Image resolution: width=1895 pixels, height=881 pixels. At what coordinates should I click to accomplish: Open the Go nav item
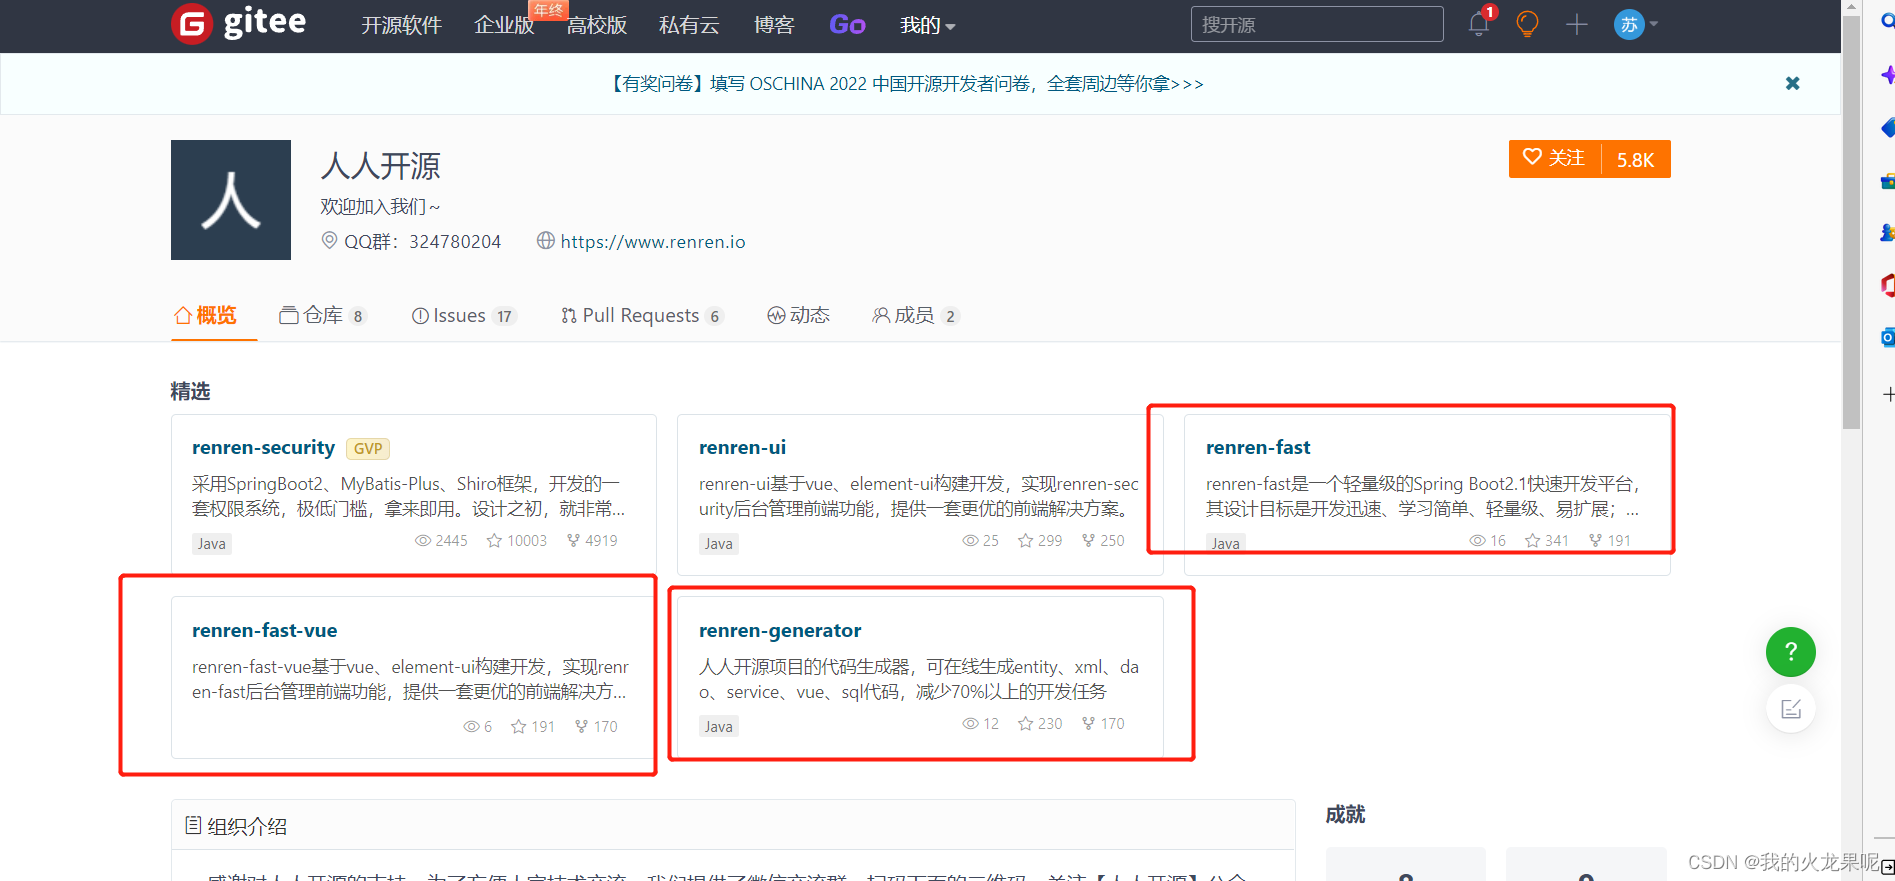pos(847,25)
